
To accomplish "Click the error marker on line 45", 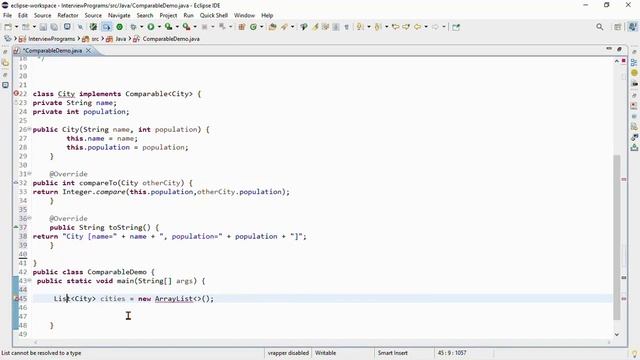I will pos(16,298).
